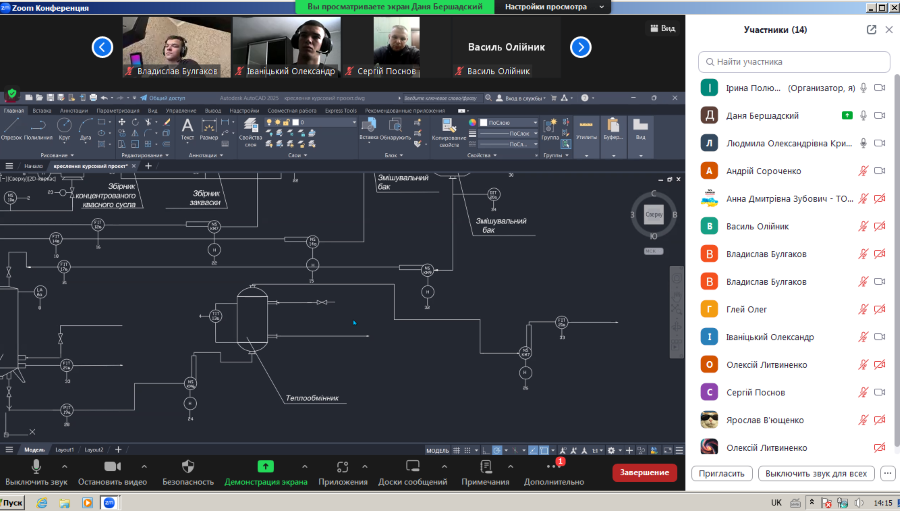
Task: Toggle microphone for Даня Бершадский
Action: click(863, 116)
